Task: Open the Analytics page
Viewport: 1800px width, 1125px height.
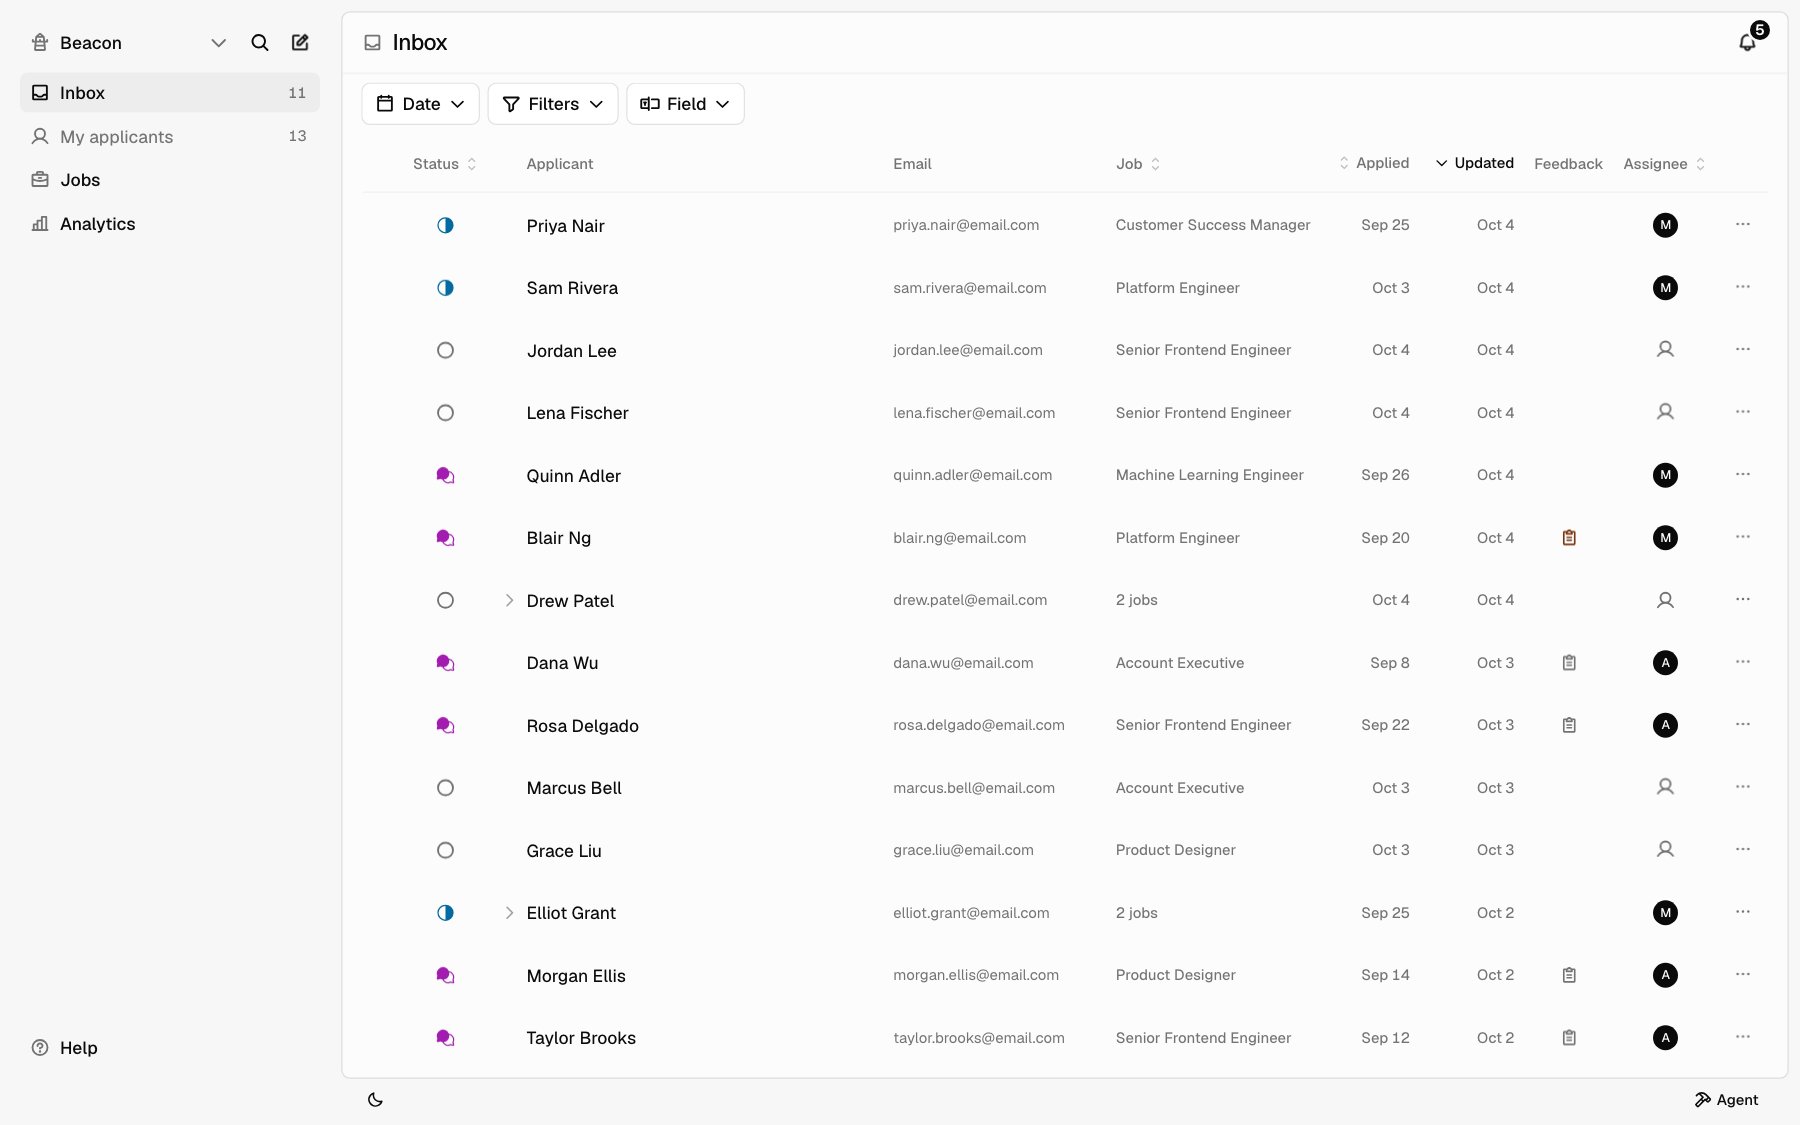Action: tap(170, 224)
